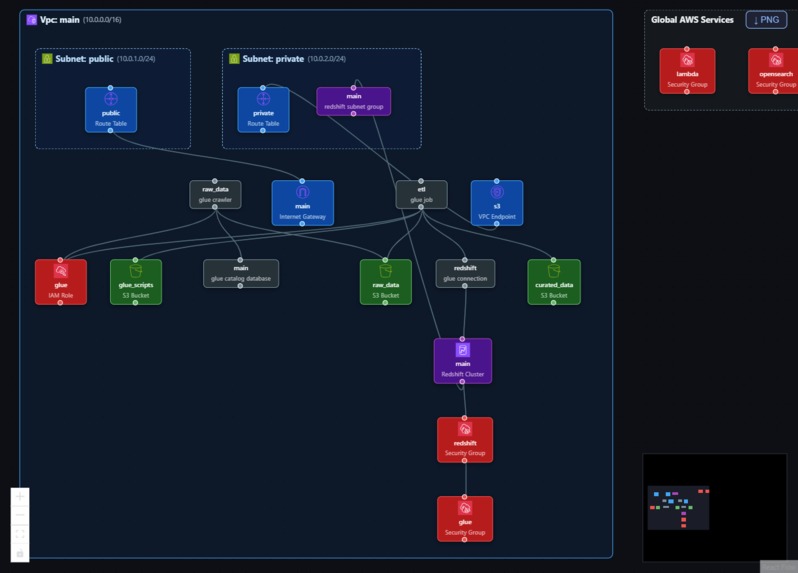
Task: Select the opensearch Security Group node
Action: pyautogui.click(x=774, y=71)
